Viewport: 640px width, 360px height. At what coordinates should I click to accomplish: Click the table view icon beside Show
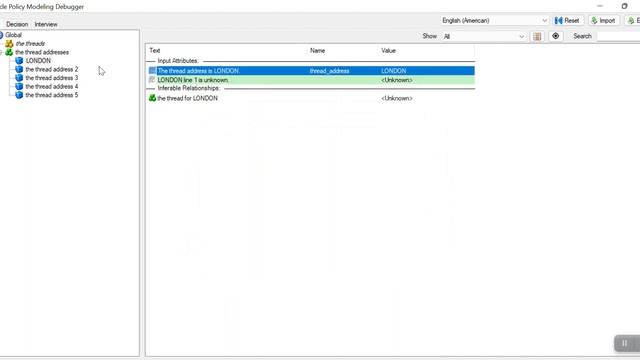[x=537, y=36]
